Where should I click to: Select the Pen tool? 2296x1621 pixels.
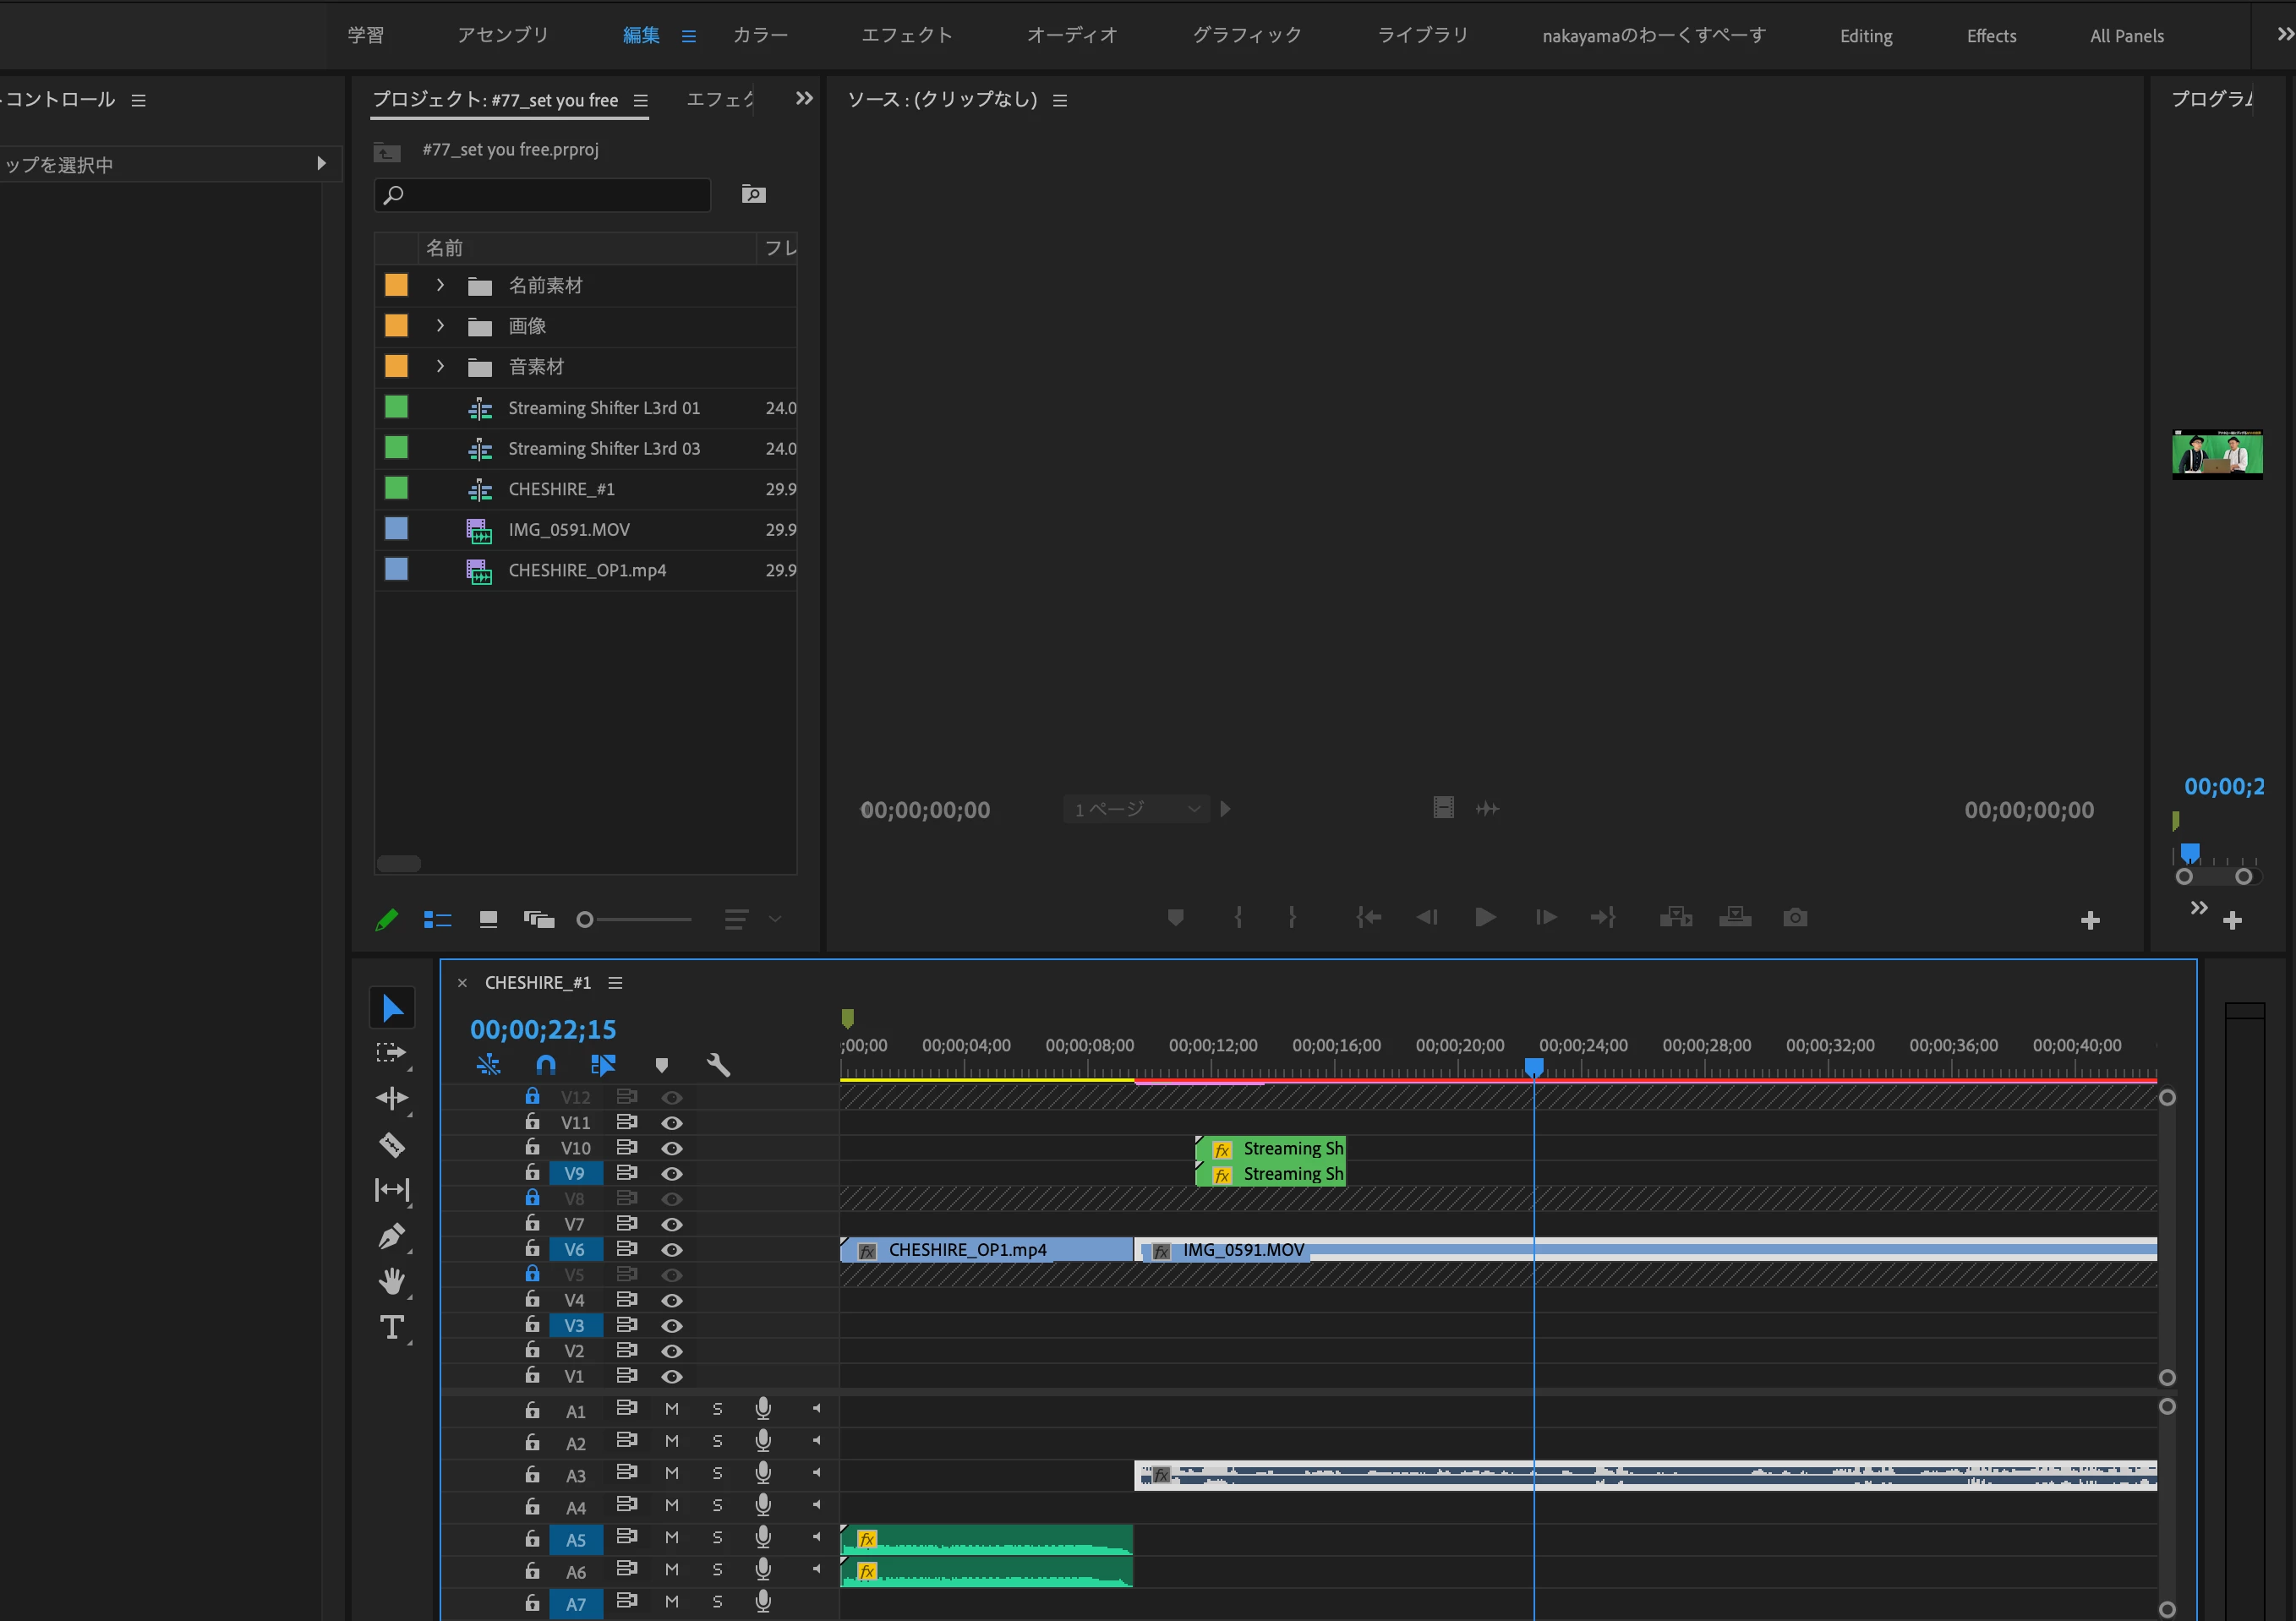point(391,1236)
